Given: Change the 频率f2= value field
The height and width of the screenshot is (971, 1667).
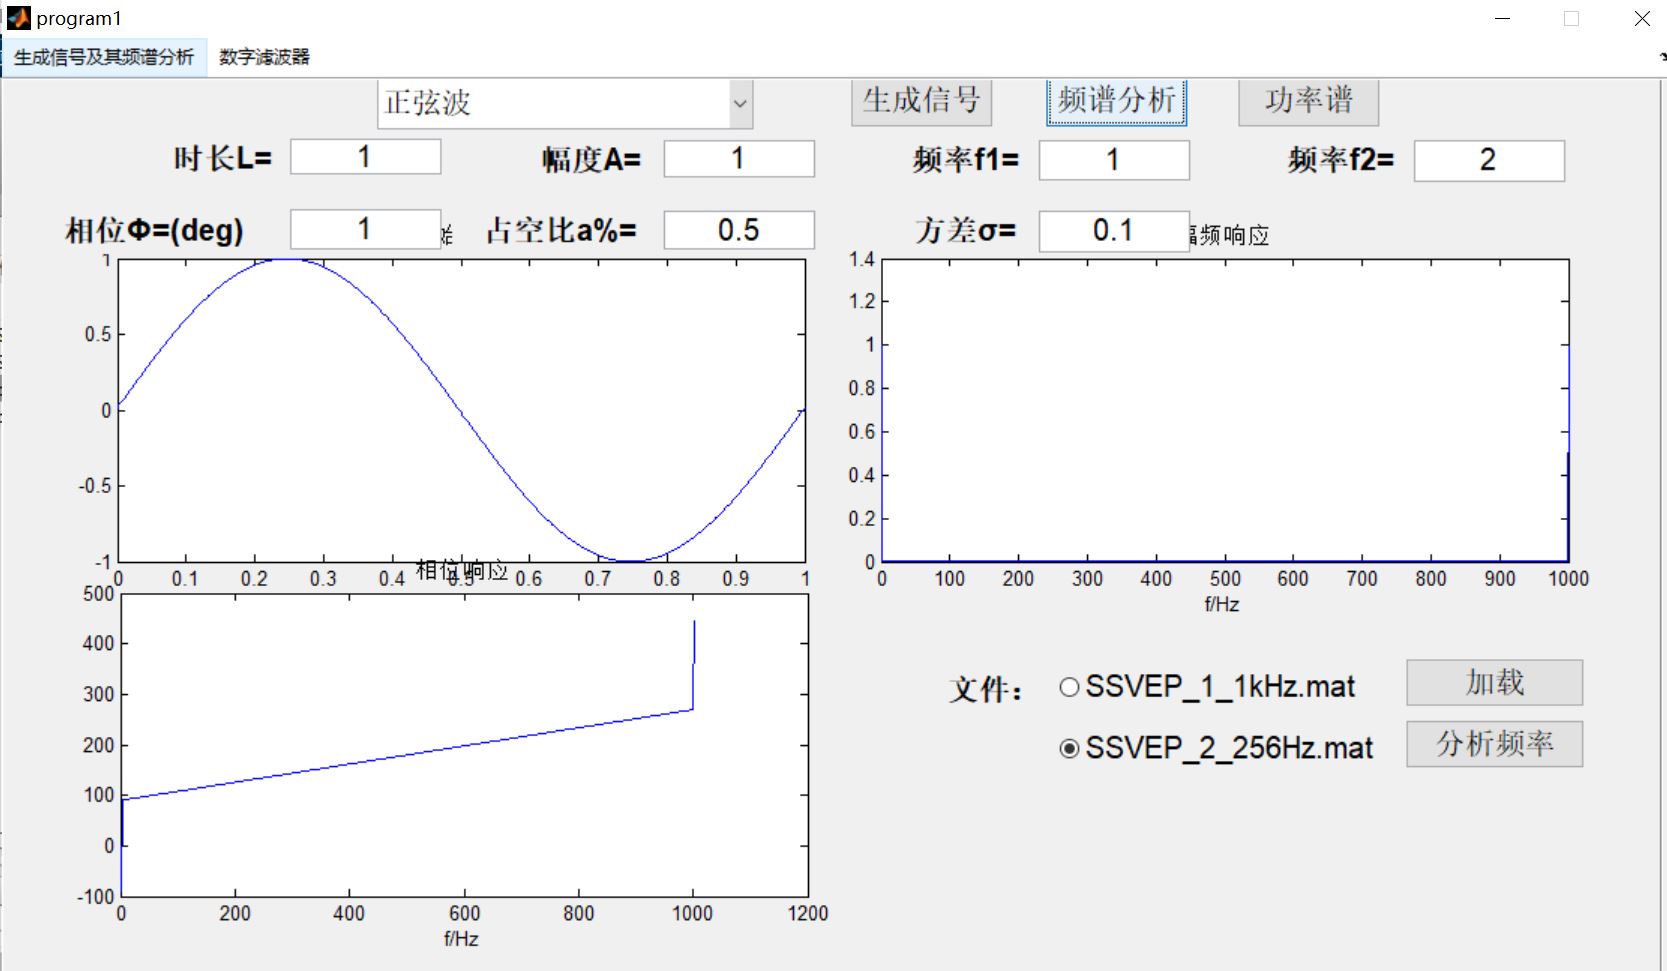Looking at the screenshot, I should (x=1488, y=160).
